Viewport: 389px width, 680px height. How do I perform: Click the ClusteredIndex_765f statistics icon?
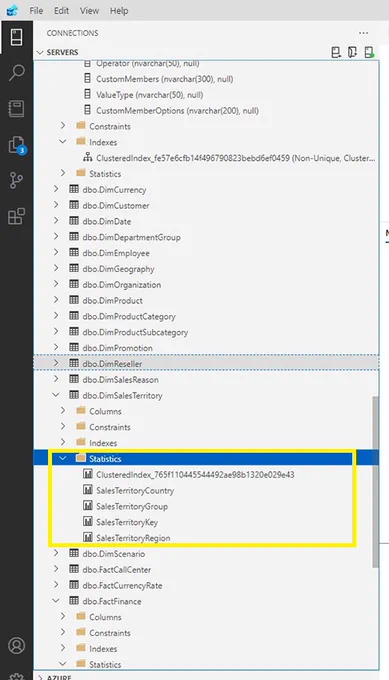coord(88,474)
